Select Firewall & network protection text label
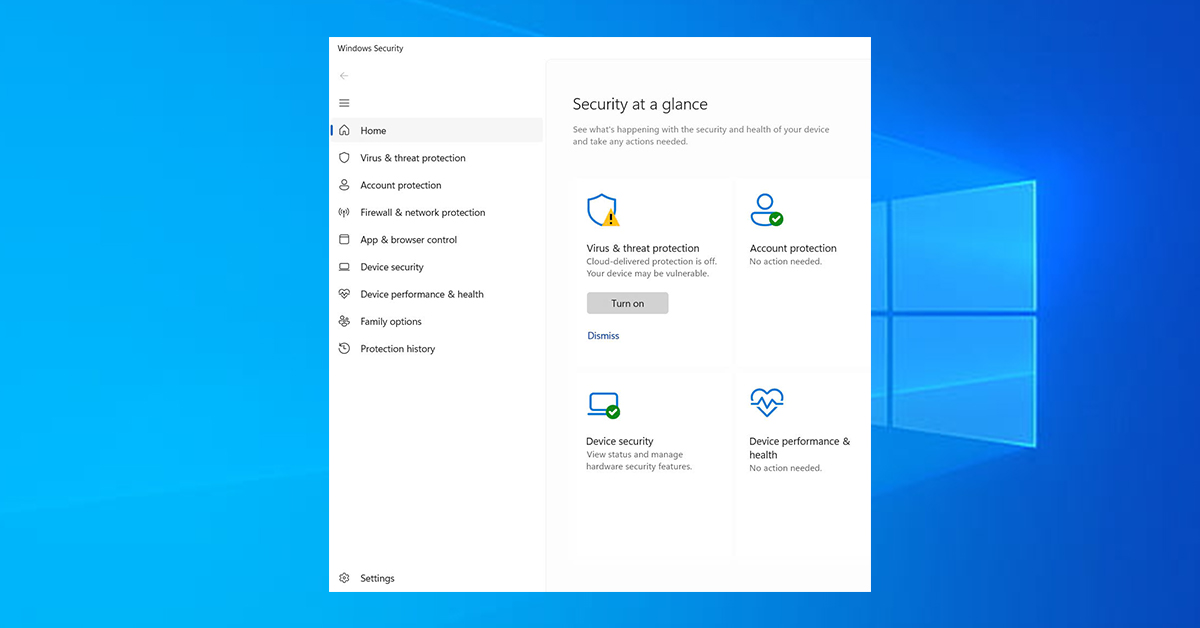The width and height of the screenshot is (1200, 628). 422,213
